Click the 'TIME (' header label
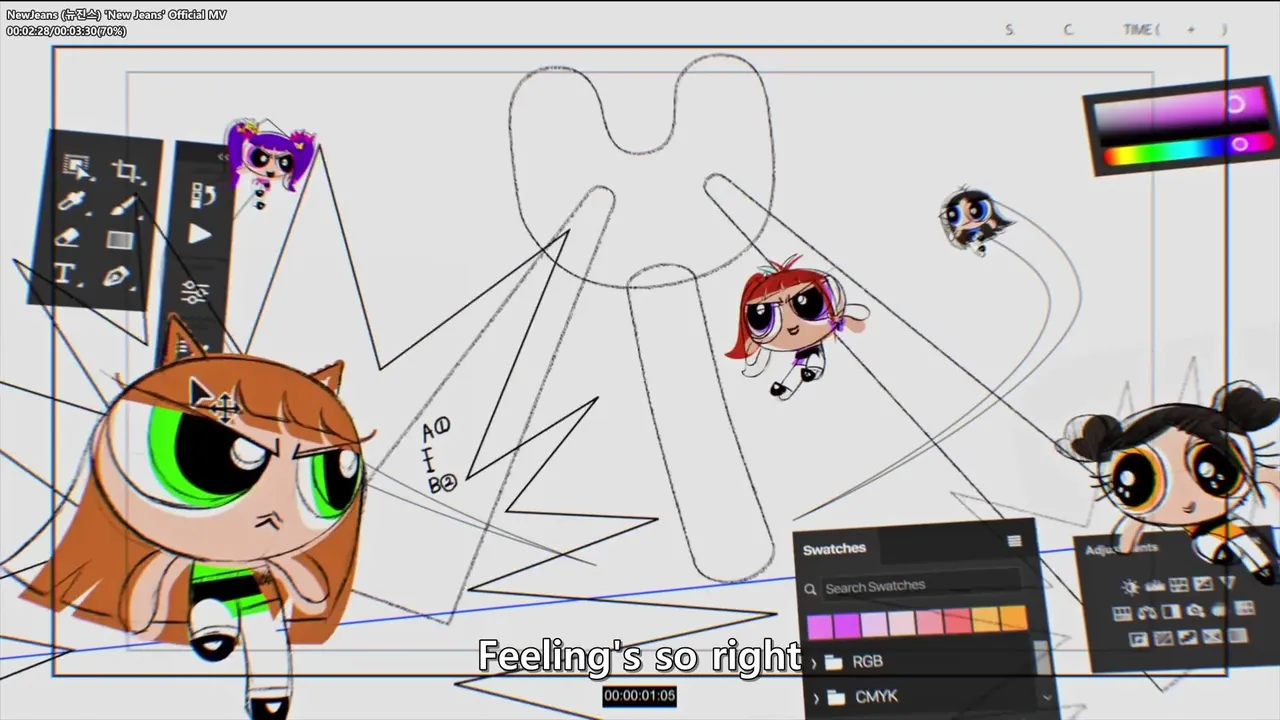The image size is (1280, 720). 1141,30
